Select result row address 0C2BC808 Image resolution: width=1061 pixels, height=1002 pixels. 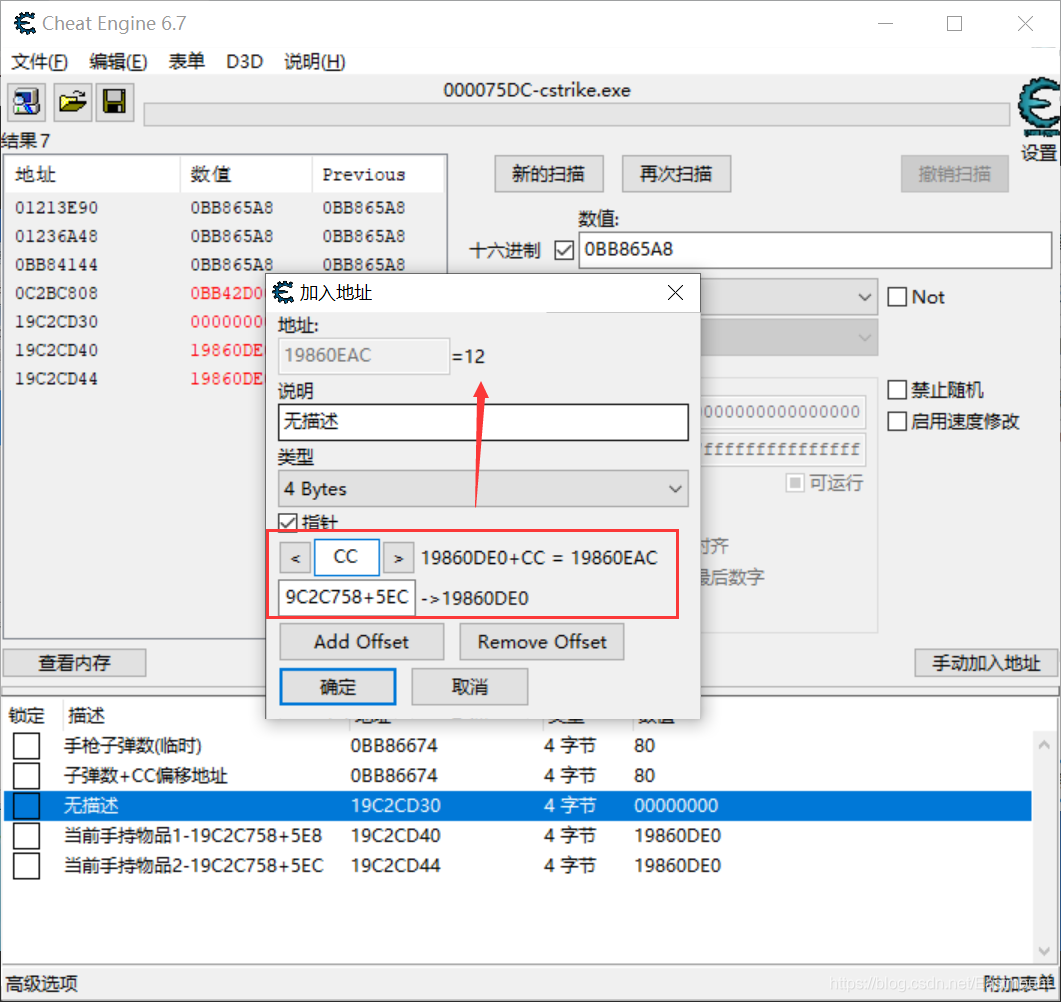coord(57,293)
